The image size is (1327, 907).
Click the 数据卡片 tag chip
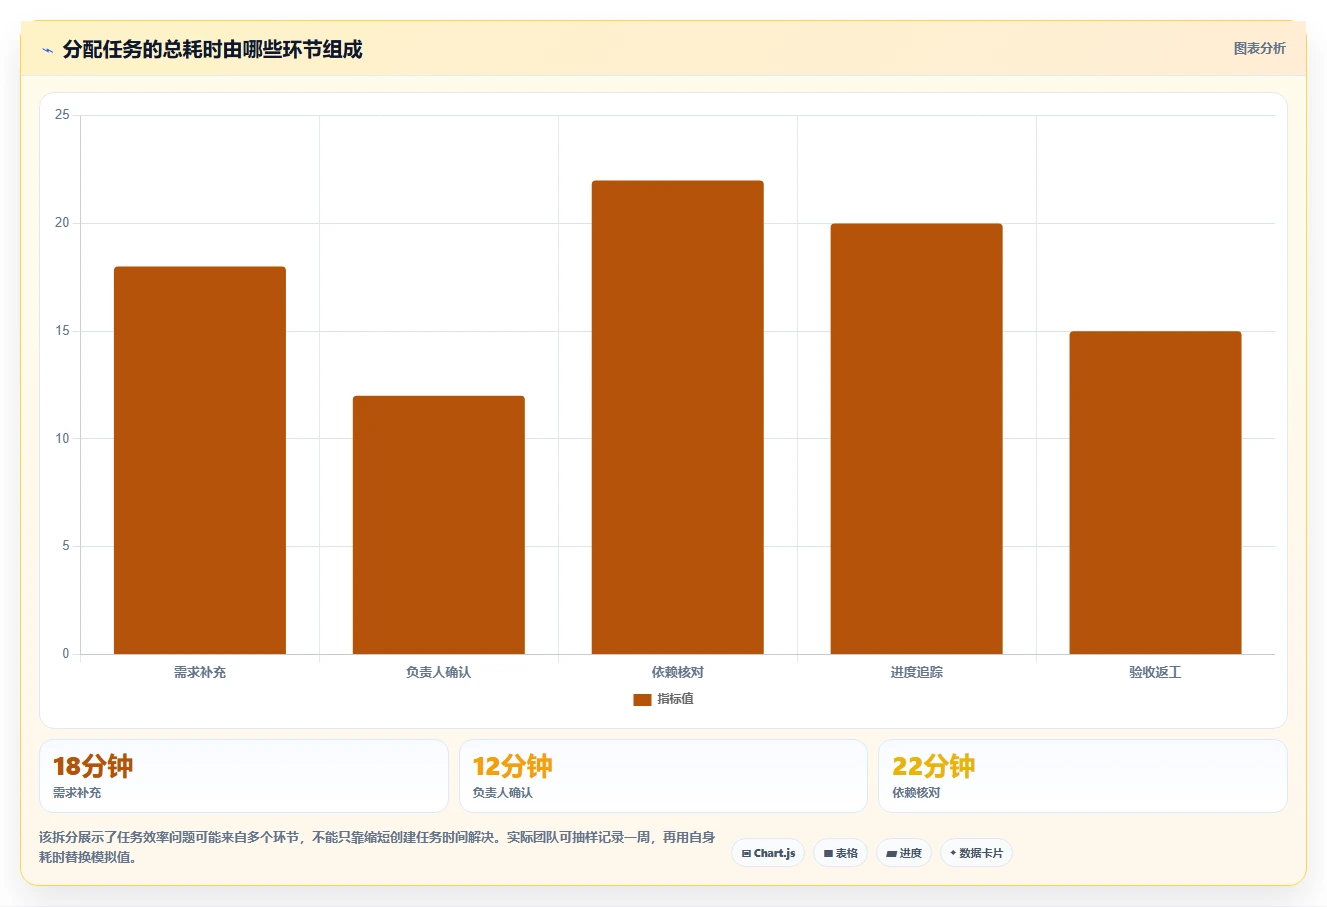(x=976, y=853)
